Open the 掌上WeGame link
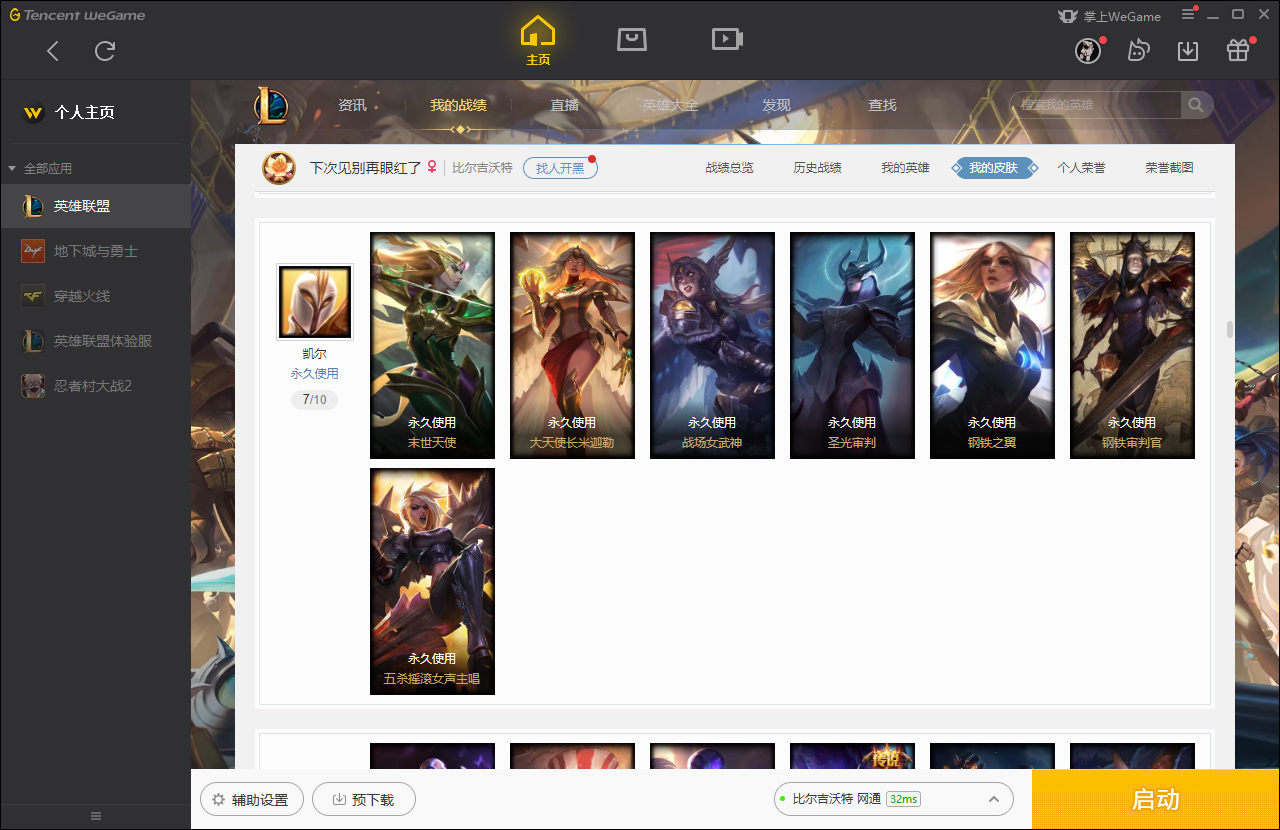This screenshot has height=830, width=1280. pos(1109,16)
